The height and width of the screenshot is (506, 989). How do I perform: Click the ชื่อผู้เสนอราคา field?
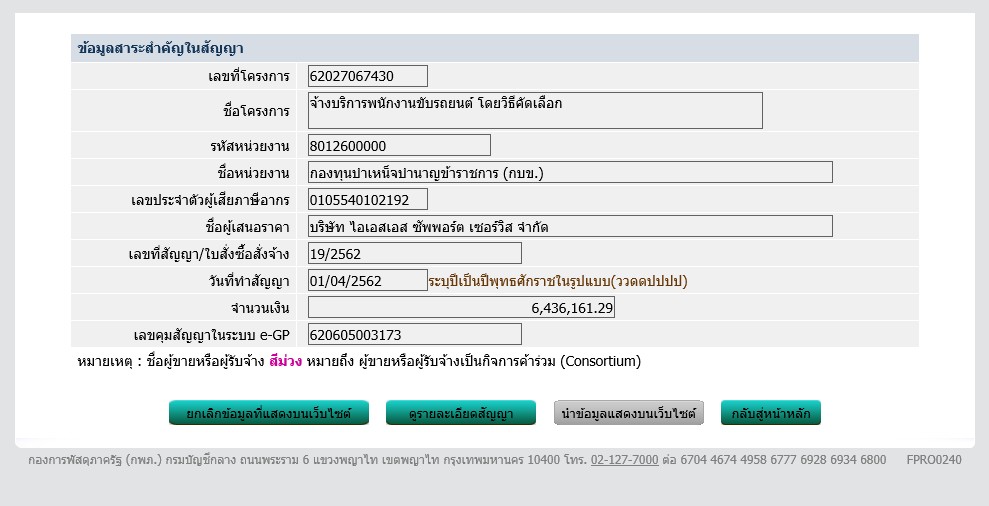570,226
